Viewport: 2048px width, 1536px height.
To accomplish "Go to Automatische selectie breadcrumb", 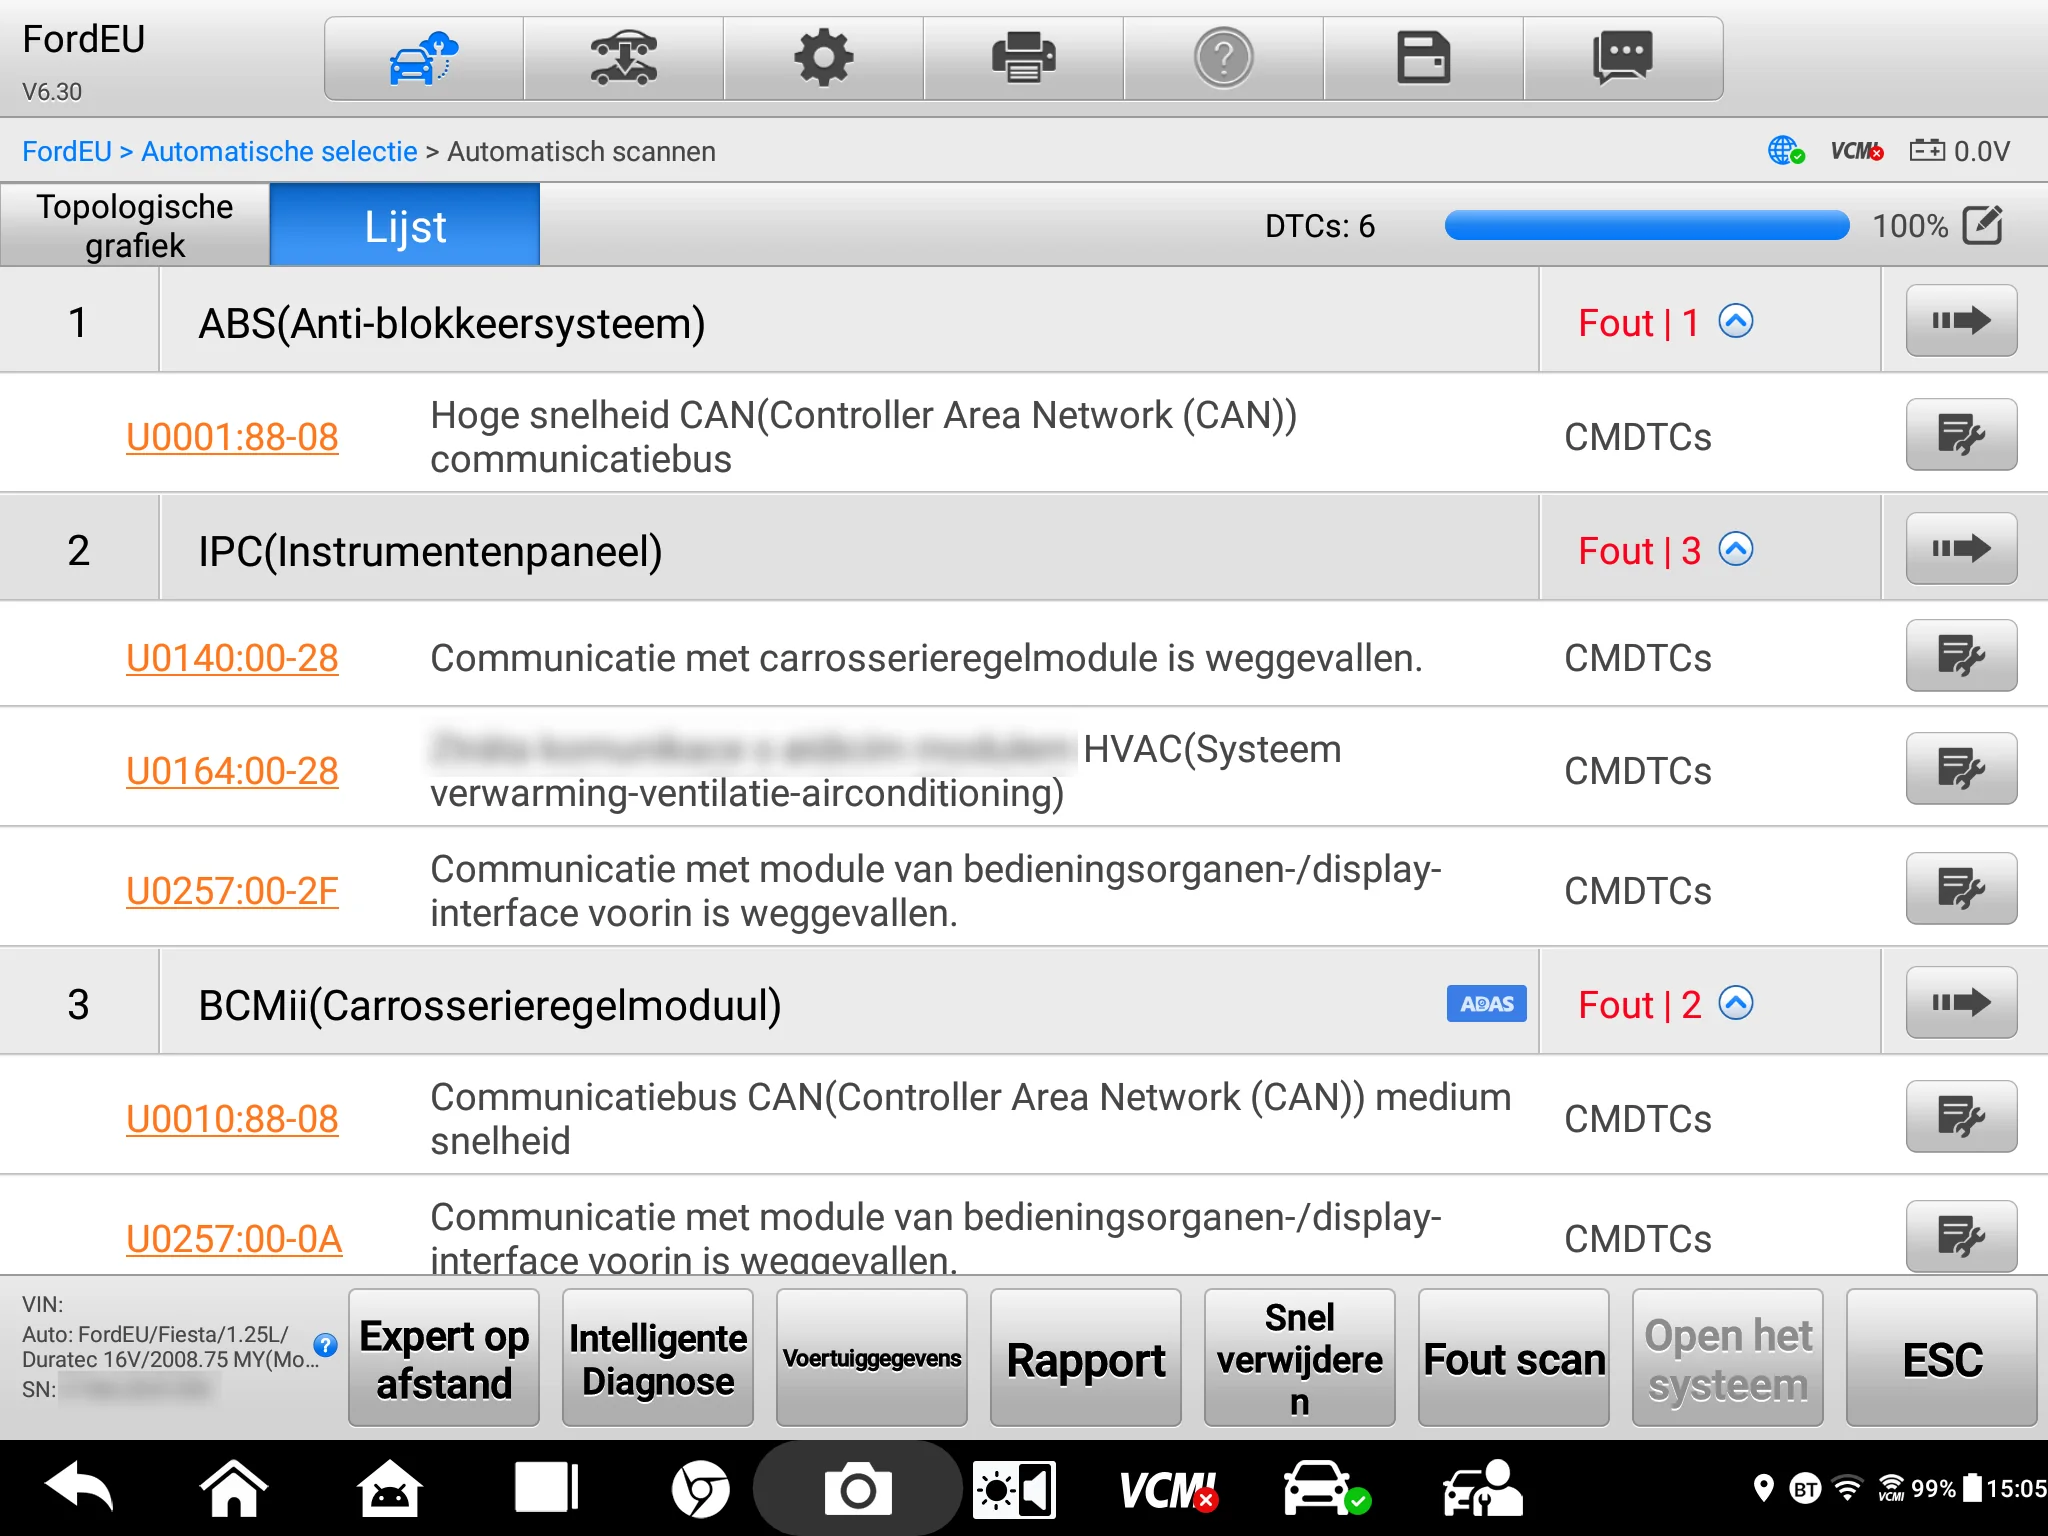I will (279, 151).
